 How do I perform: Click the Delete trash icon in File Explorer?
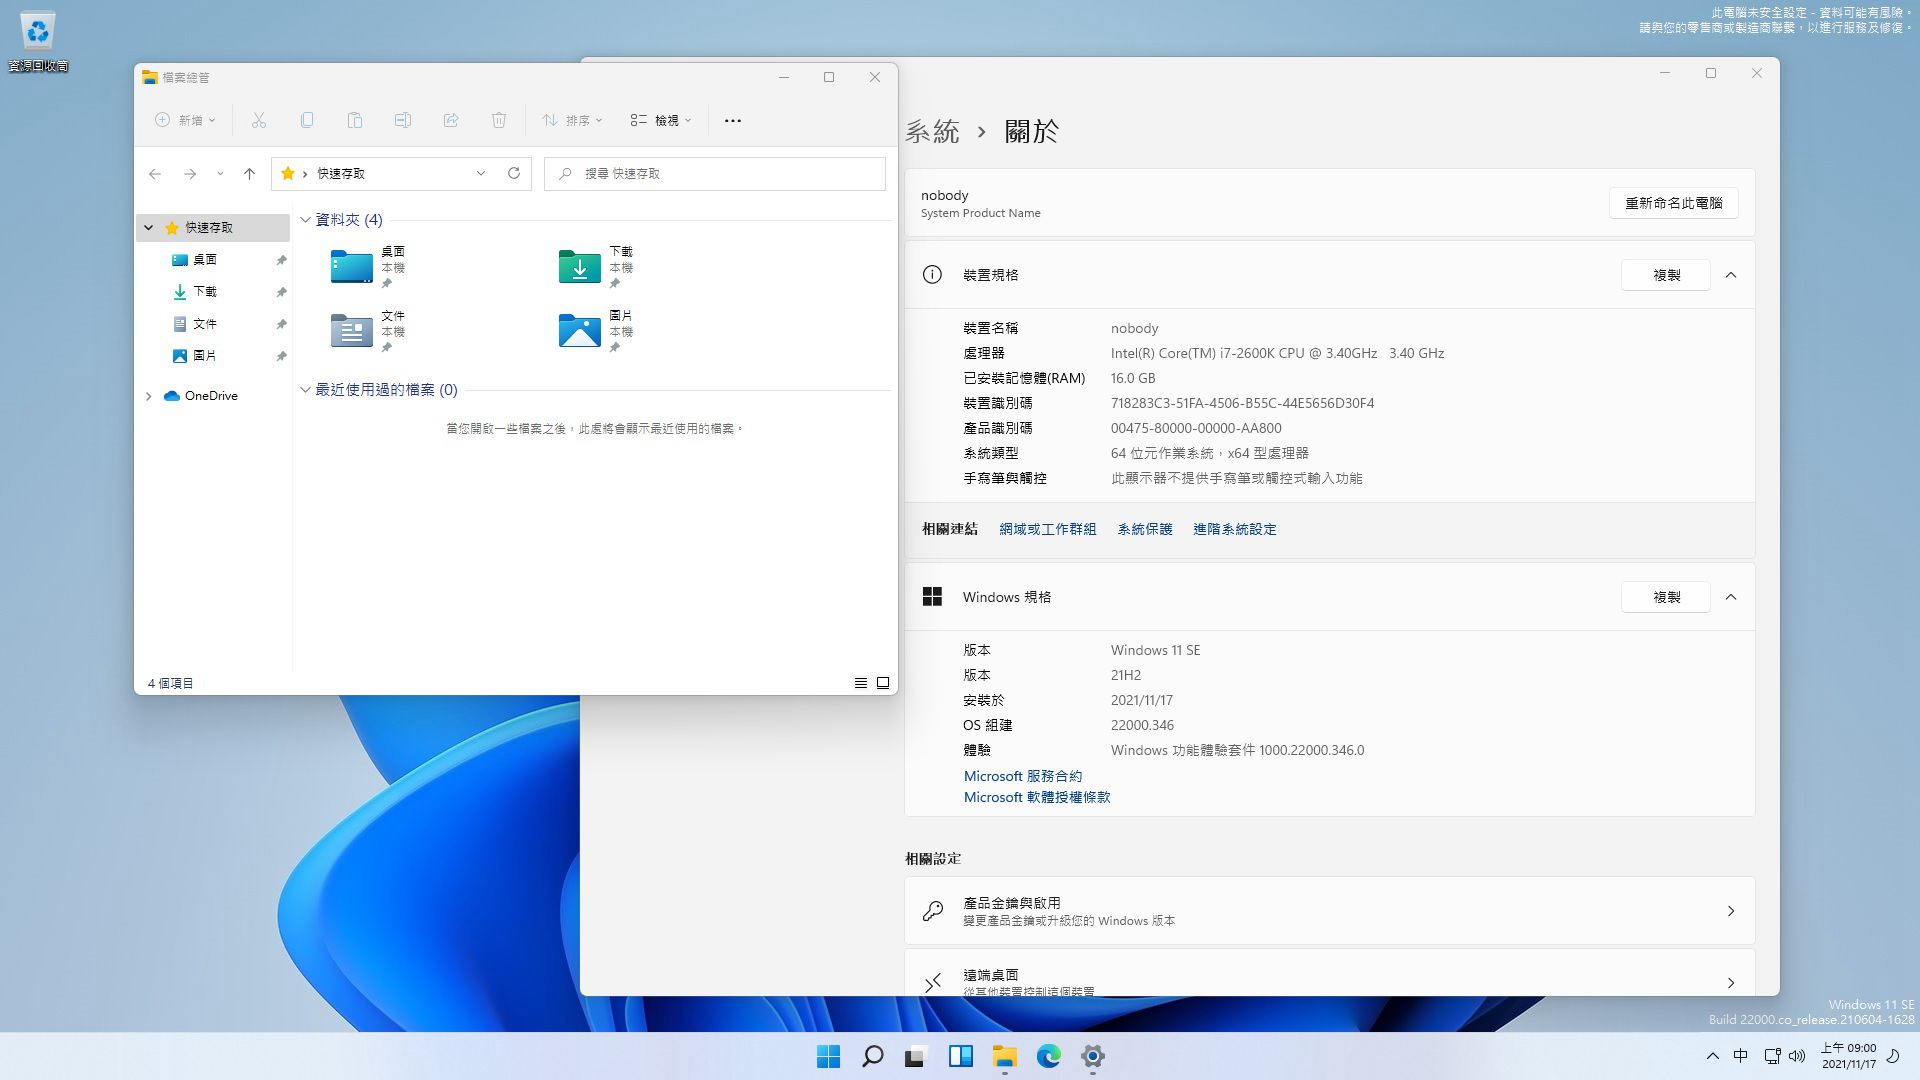point(499,120)
